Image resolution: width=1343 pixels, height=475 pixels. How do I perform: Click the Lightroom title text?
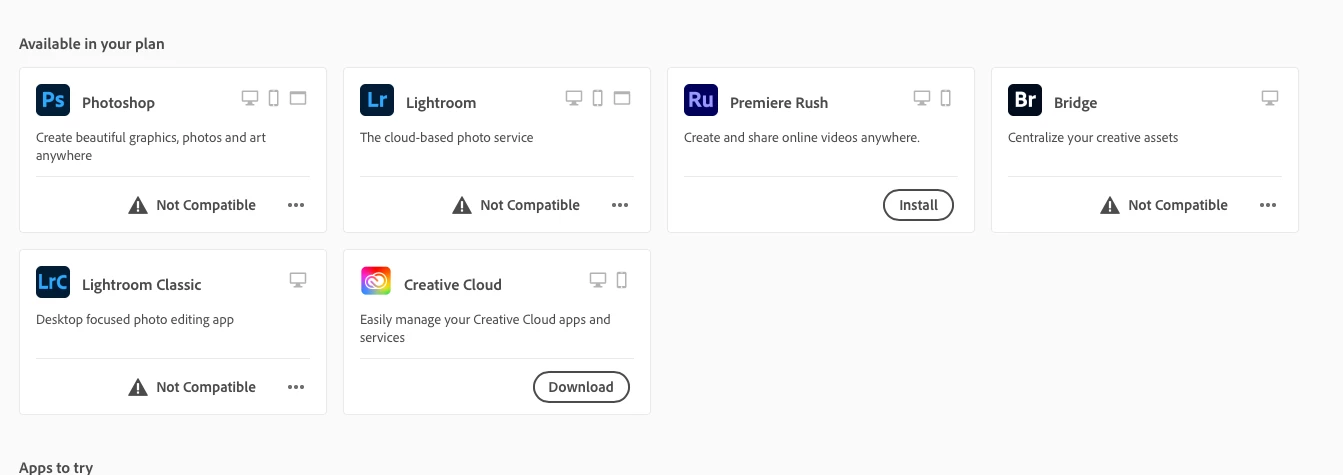point(441,103)
